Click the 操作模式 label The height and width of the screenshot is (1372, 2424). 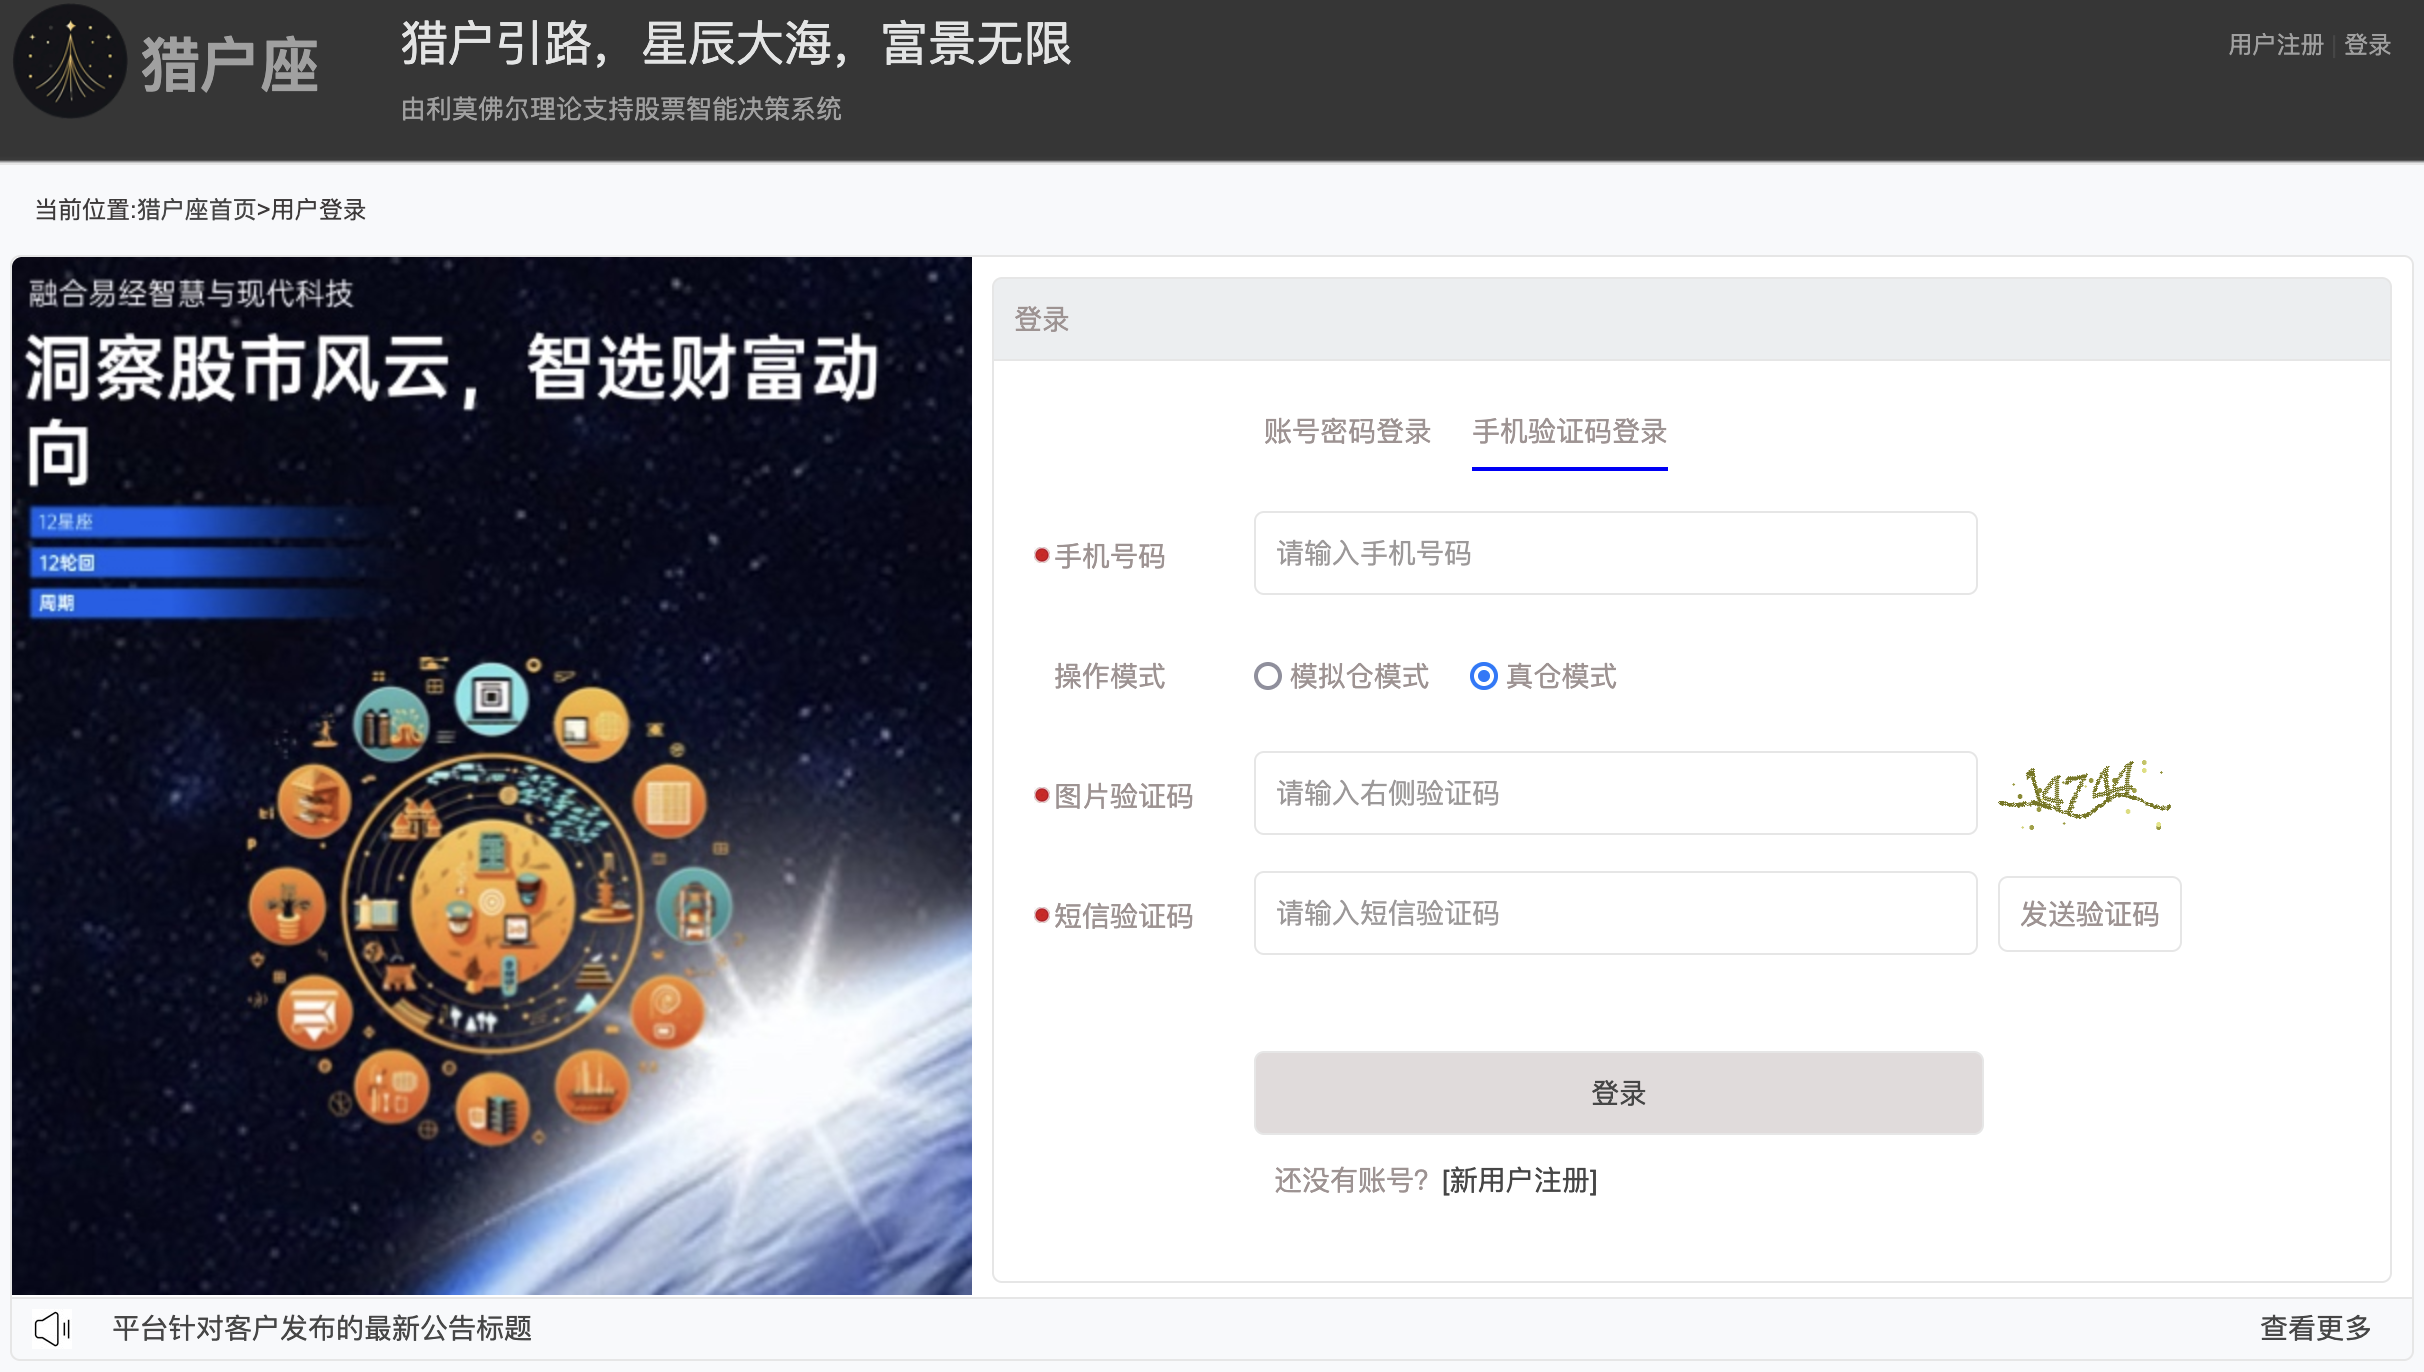[1109, 677]
